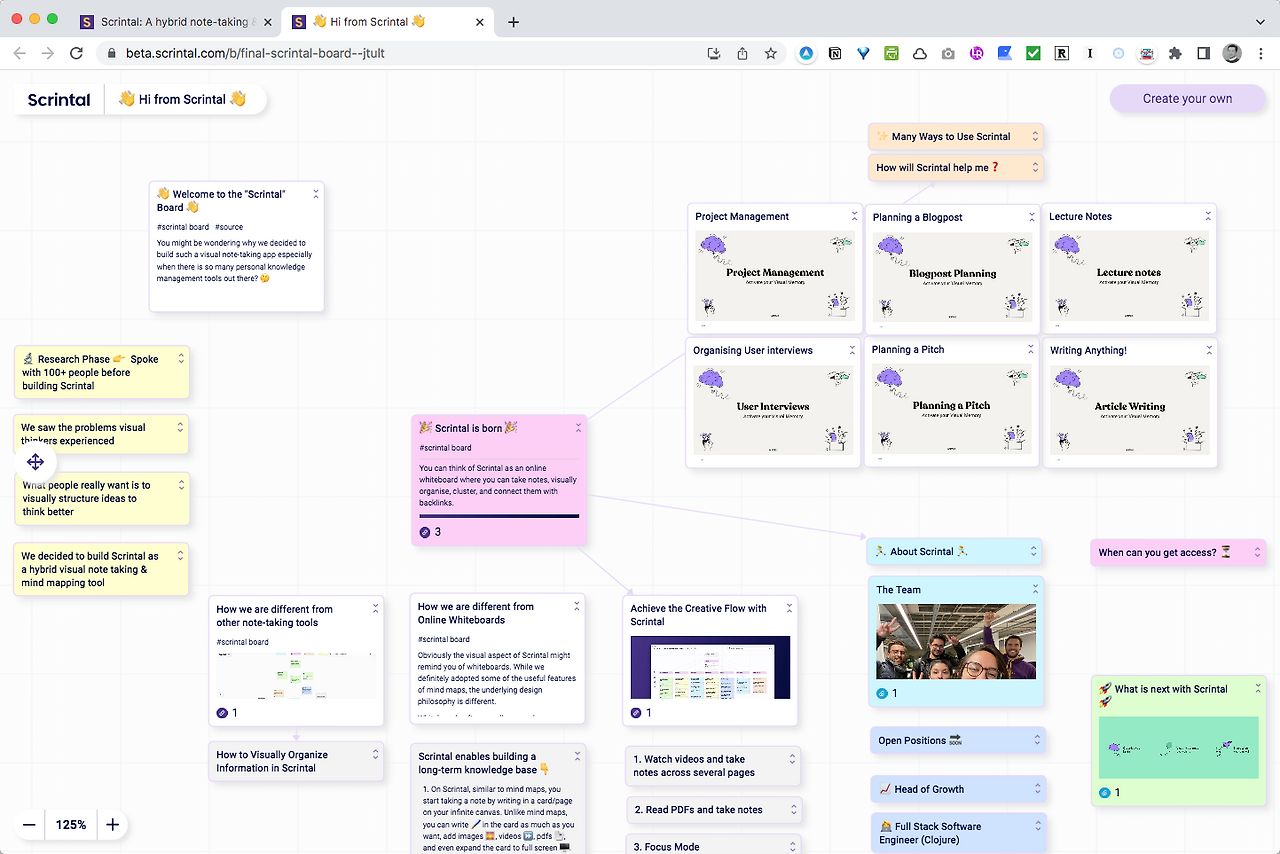Expand the Research Phase card
Viewport: 1280px width, 854px height.
[x=181, y=358]
